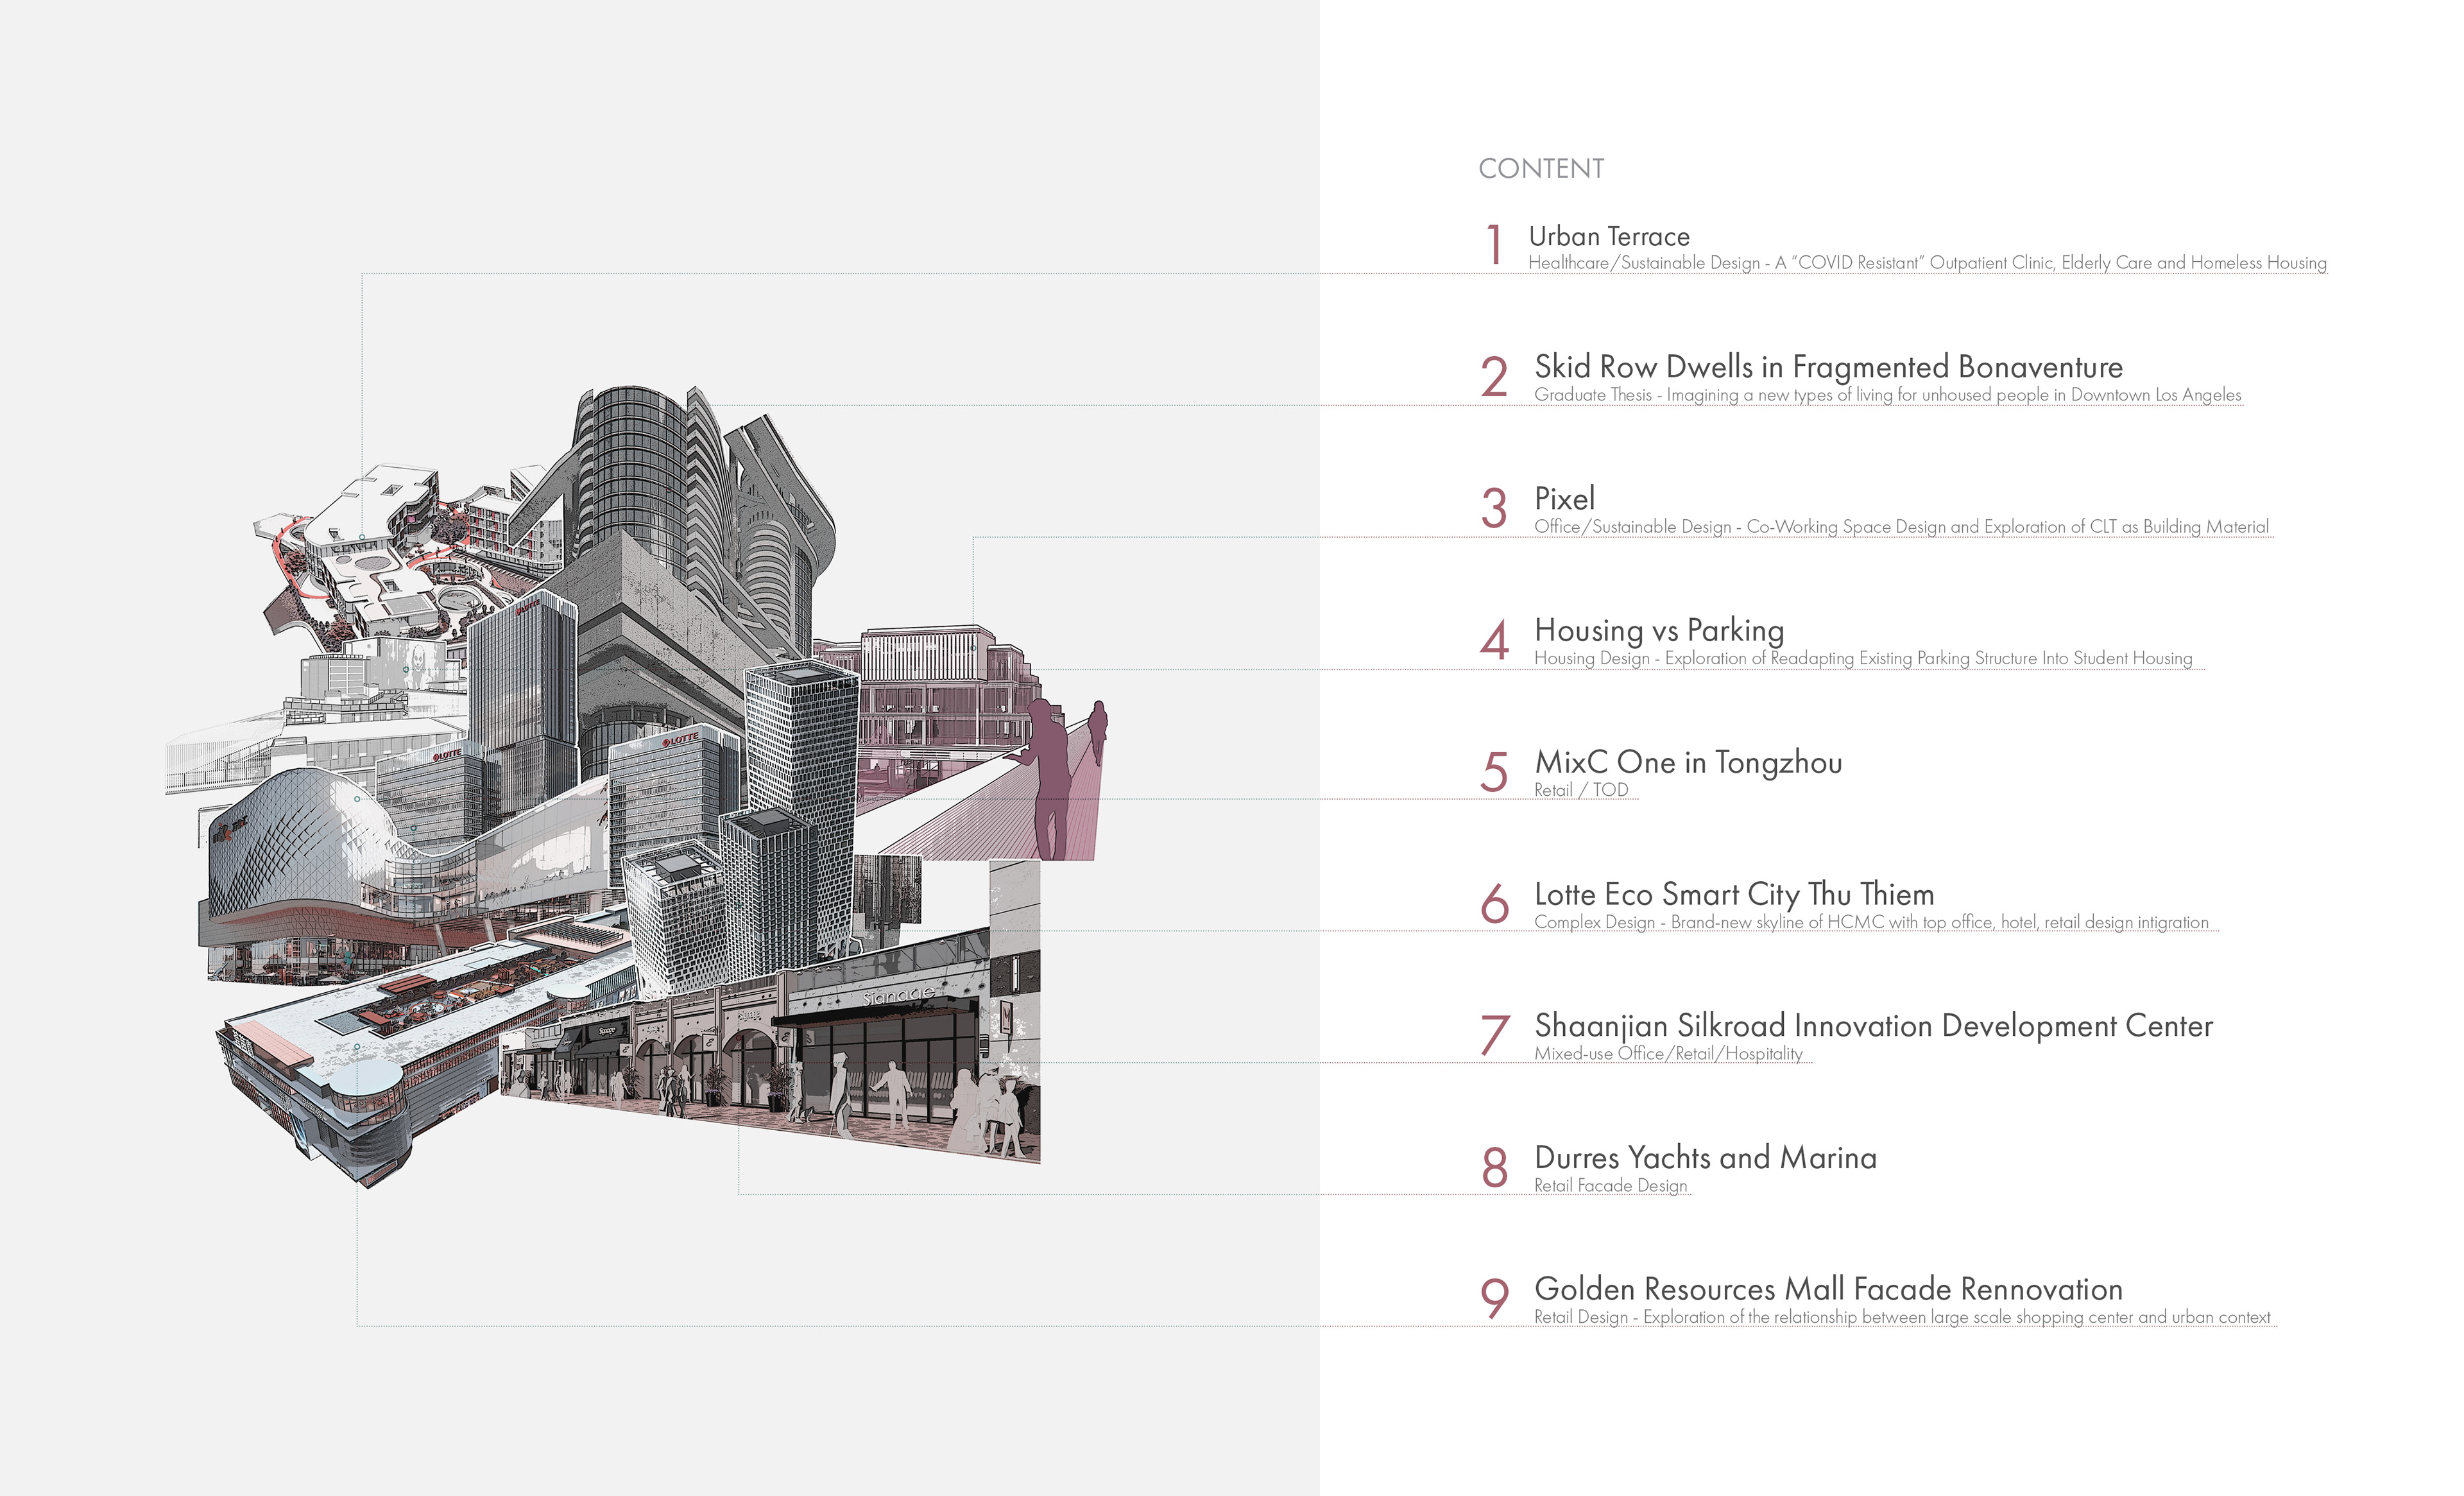Select Lotte Eco Smart City Thu Thiem
The image size is (2464, 1496).
[1734, 894]
